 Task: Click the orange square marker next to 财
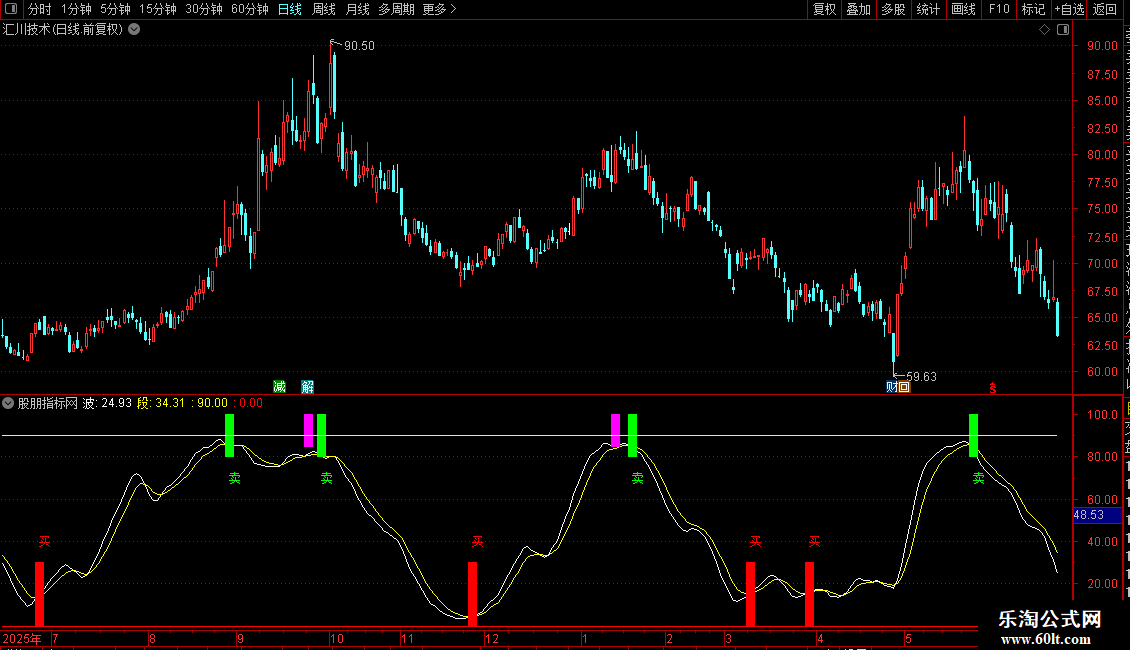[904, 387]
